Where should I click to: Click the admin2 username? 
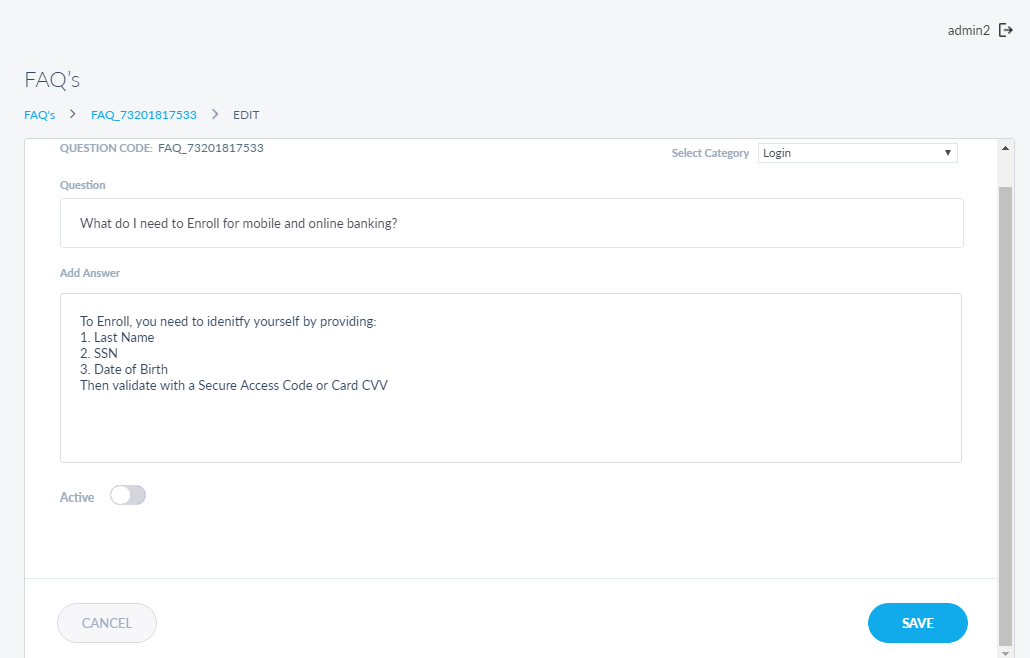pos(968,30)
